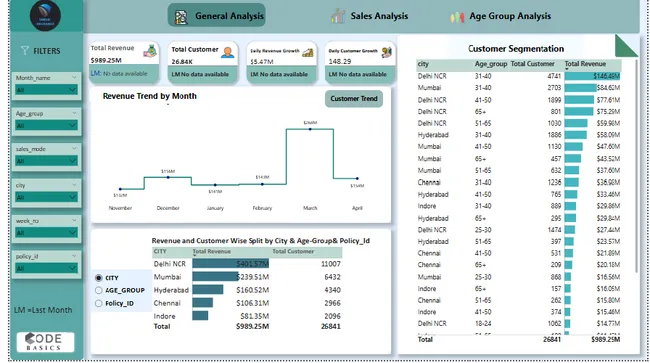This screenshot has height=363, width=650.
Task: Click the February axis label
Action: pos(262,208)
